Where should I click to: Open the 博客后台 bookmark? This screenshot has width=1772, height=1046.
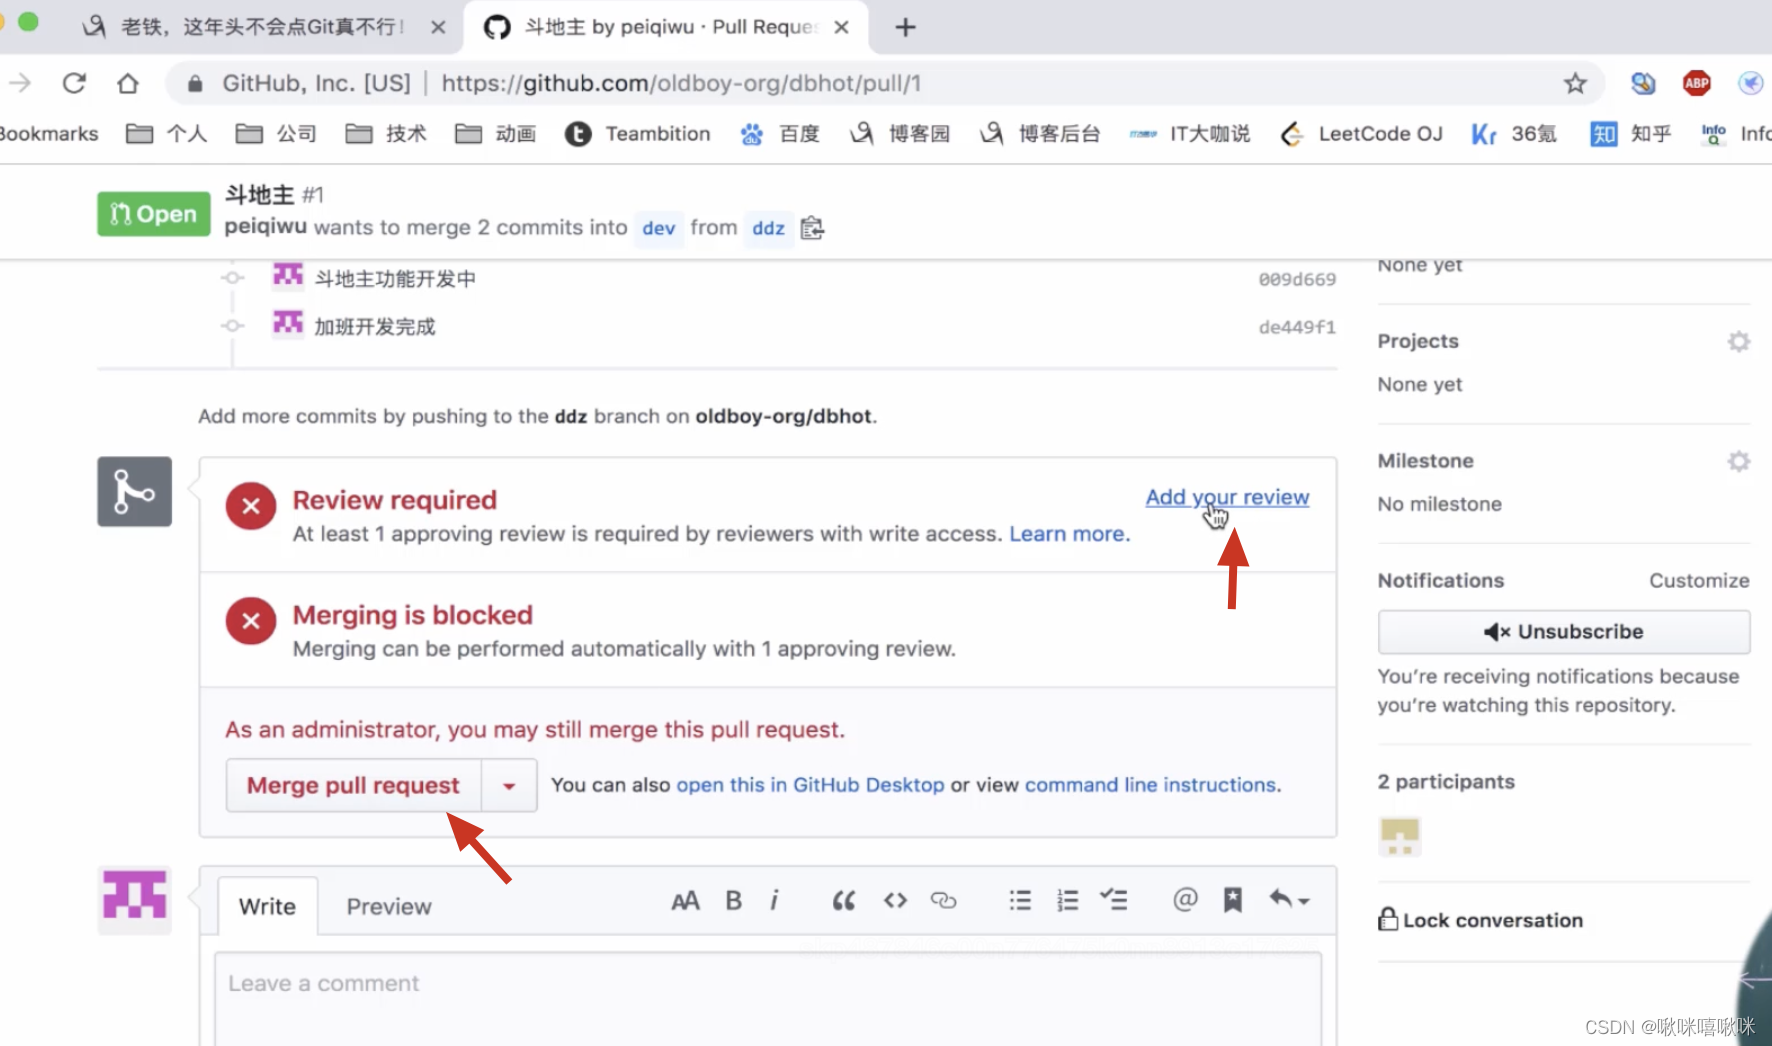(x=1040, y=134)
